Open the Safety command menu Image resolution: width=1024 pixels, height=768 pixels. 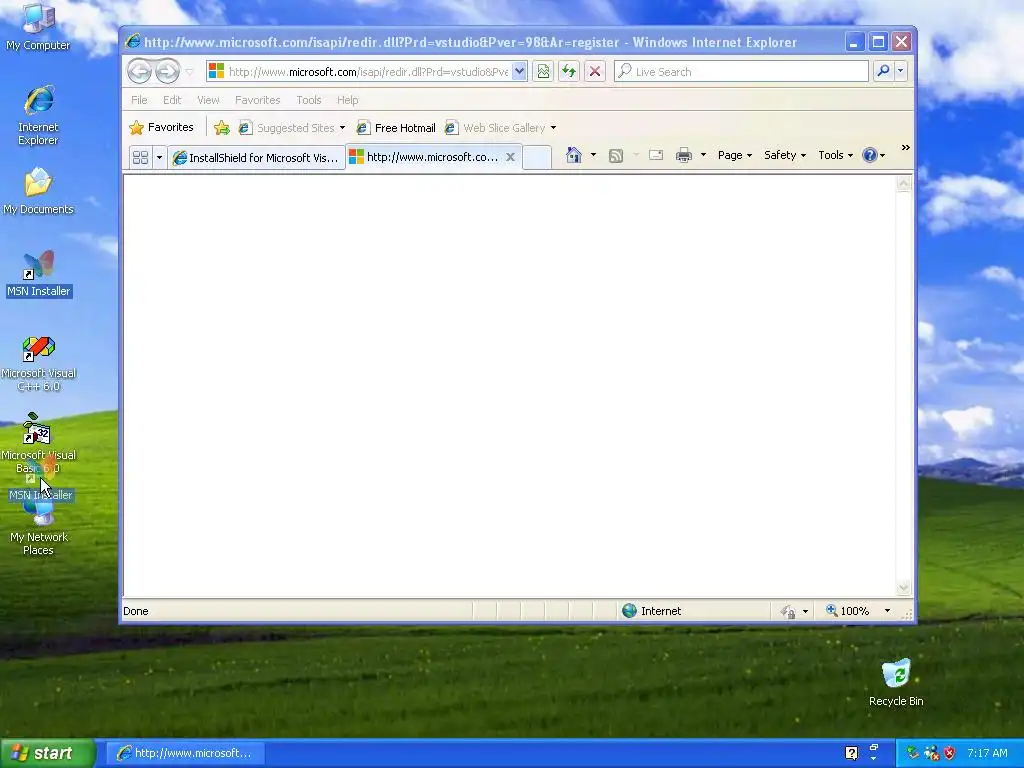(785, 155)
